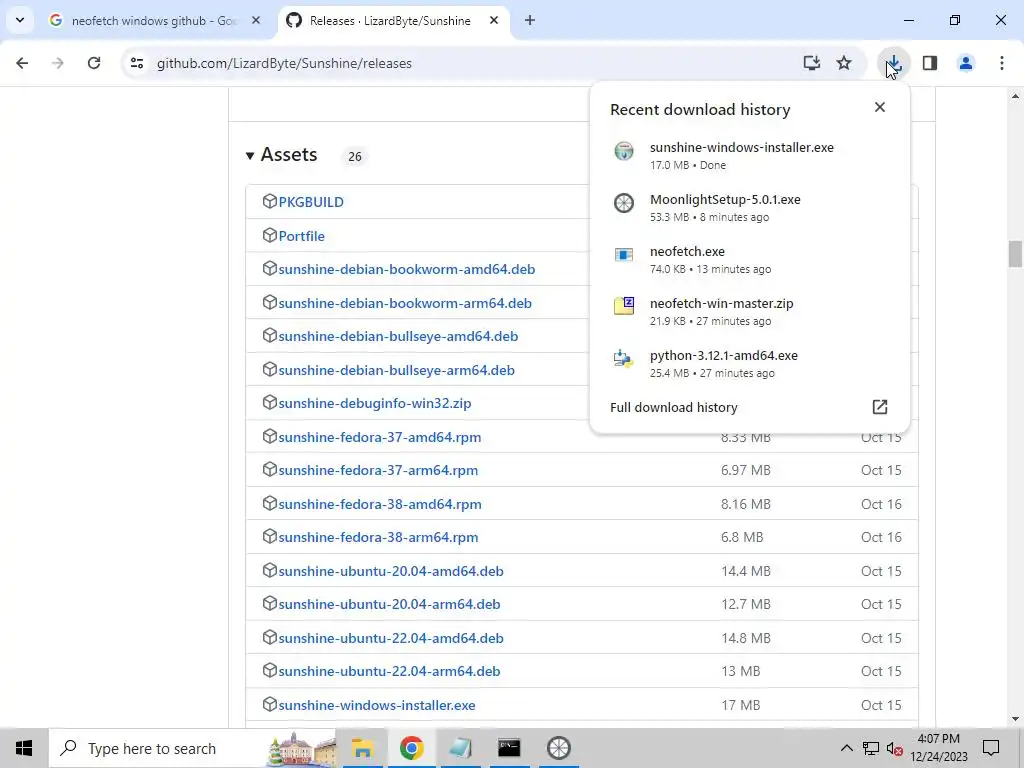Open the Chrome profile avatar

(966, 63)
